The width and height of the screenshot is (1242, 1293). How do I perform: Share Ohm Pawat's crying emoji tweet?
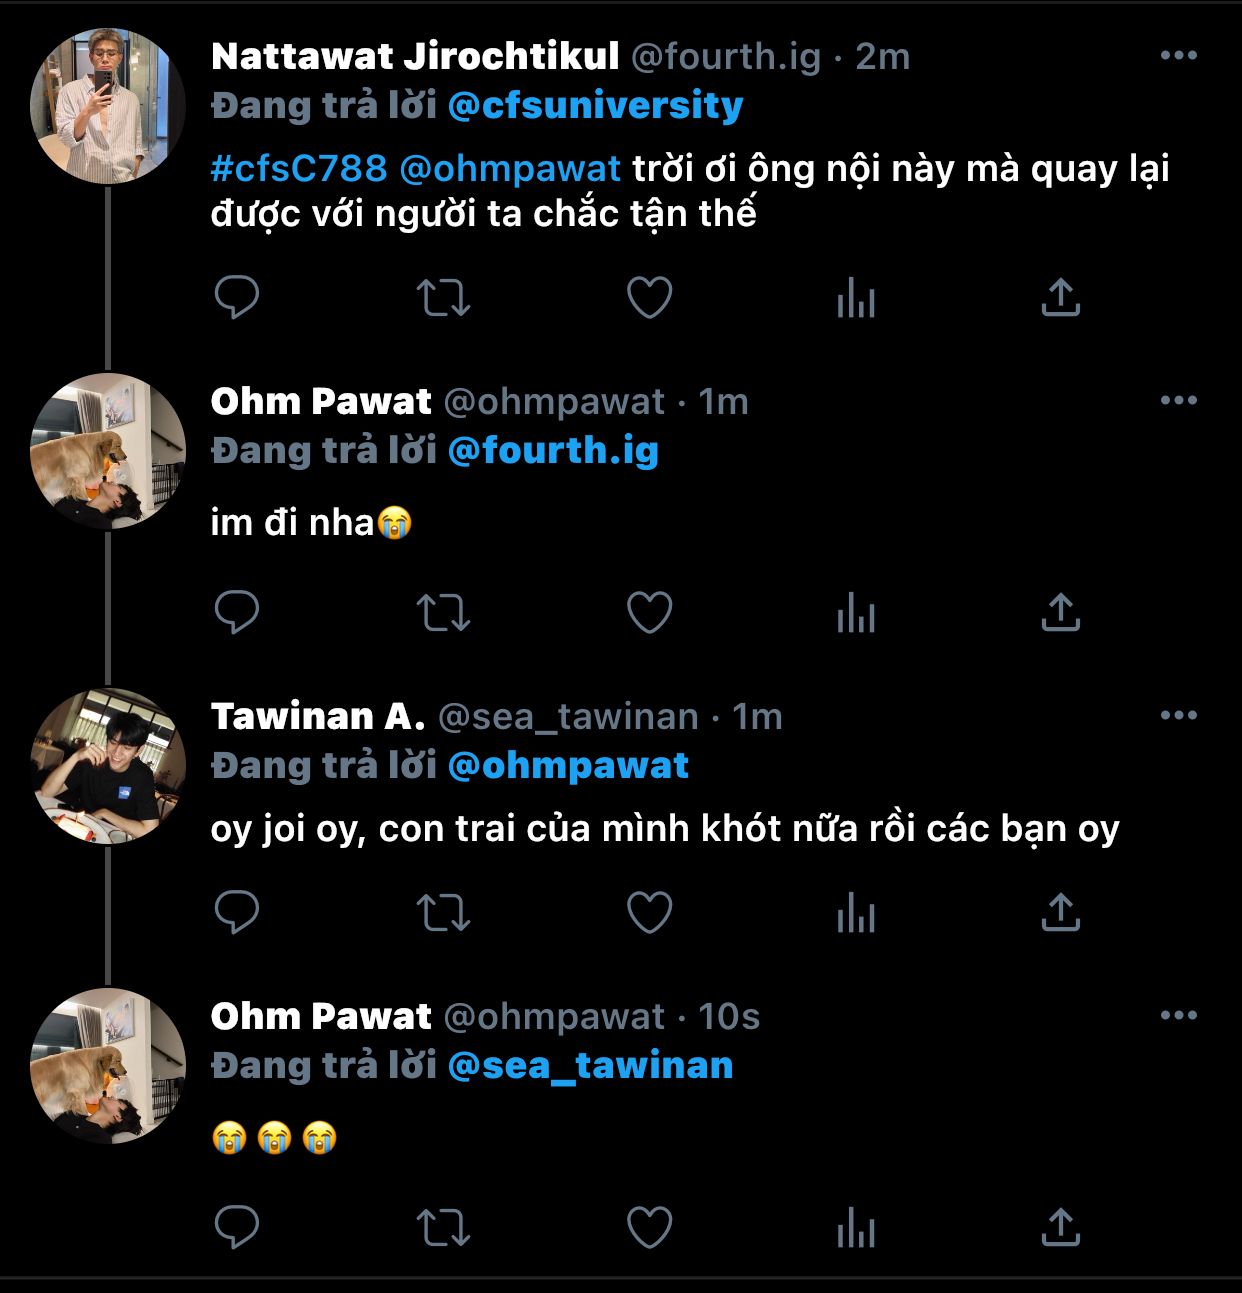point(1060,1227)
